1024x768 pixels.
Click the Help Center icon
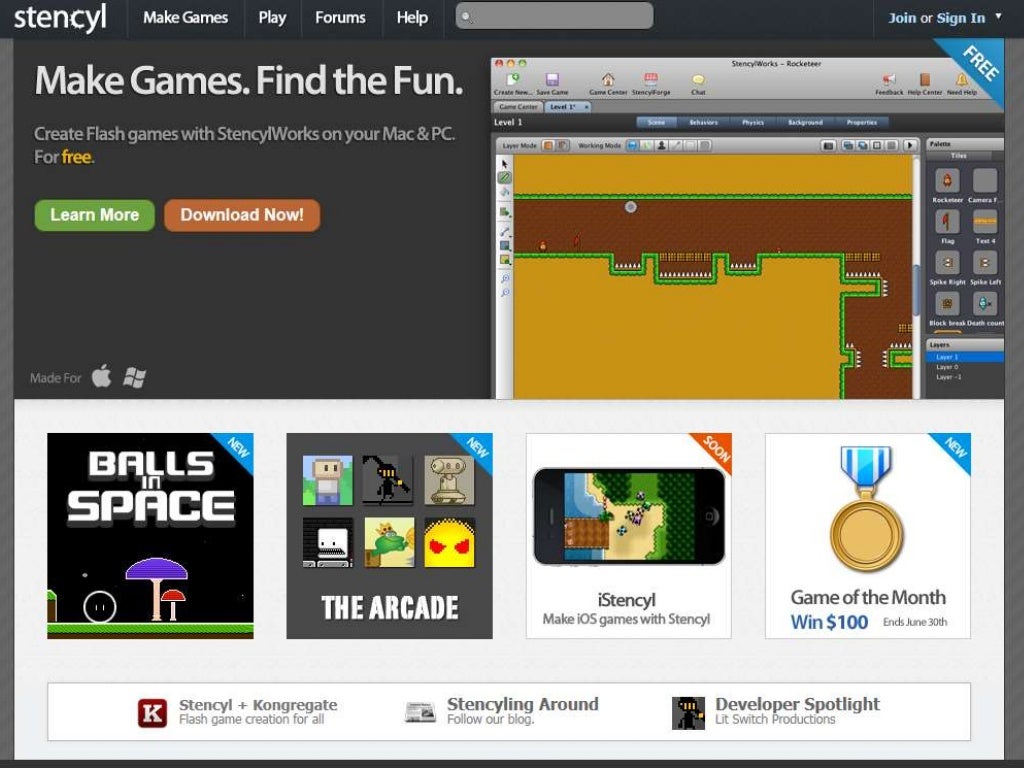click(925, 80)
